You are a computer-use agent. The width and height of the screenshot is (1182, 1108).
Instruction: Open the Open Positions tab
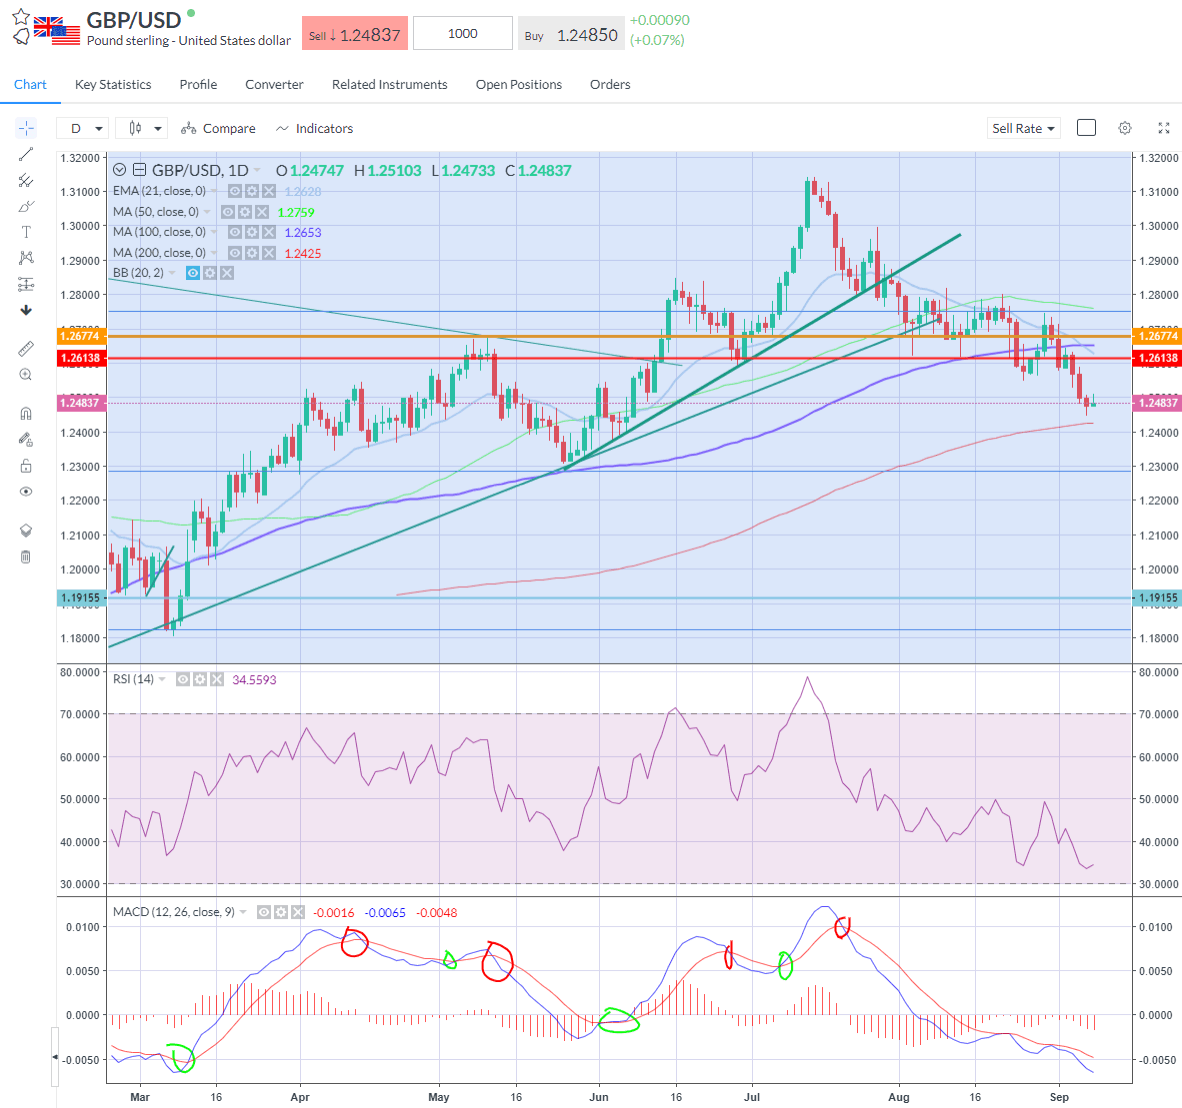pyautogui.click(x=518, y=85)
